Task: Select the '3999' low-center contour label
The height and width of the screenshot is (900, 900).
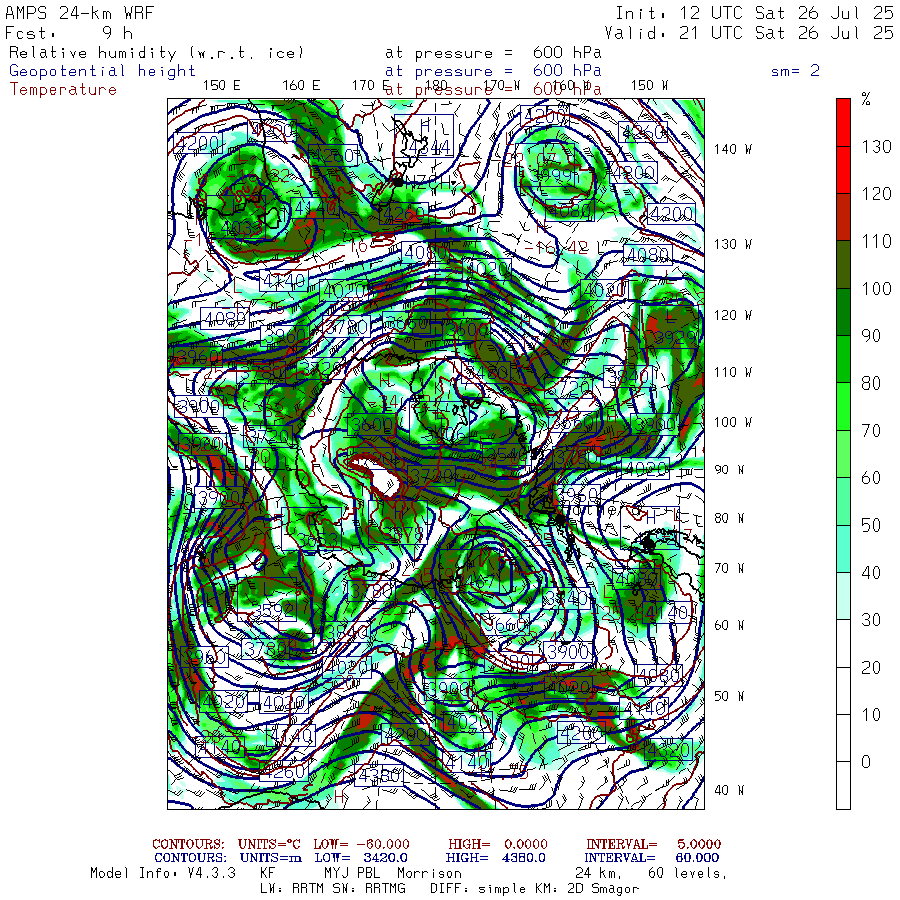Action: [x=551, y=175]
